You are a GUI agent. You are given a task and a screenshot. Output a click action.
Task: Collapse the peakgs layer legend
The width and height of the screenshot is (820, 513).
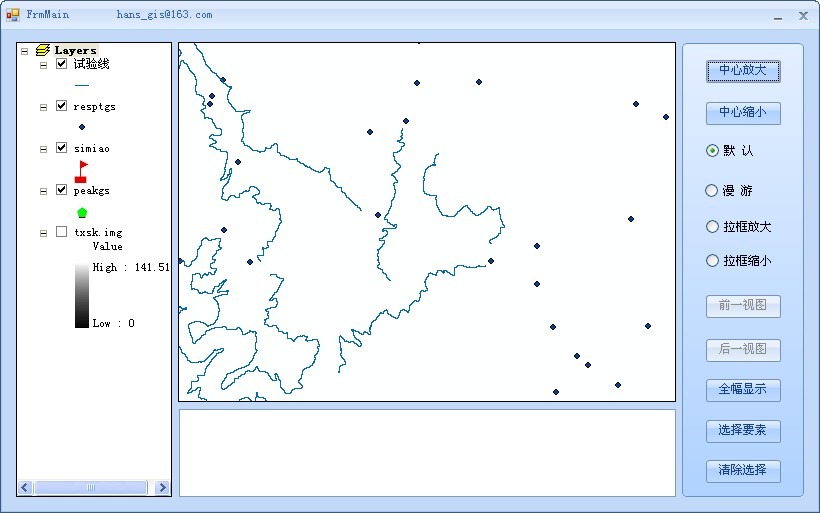(43, 191)
